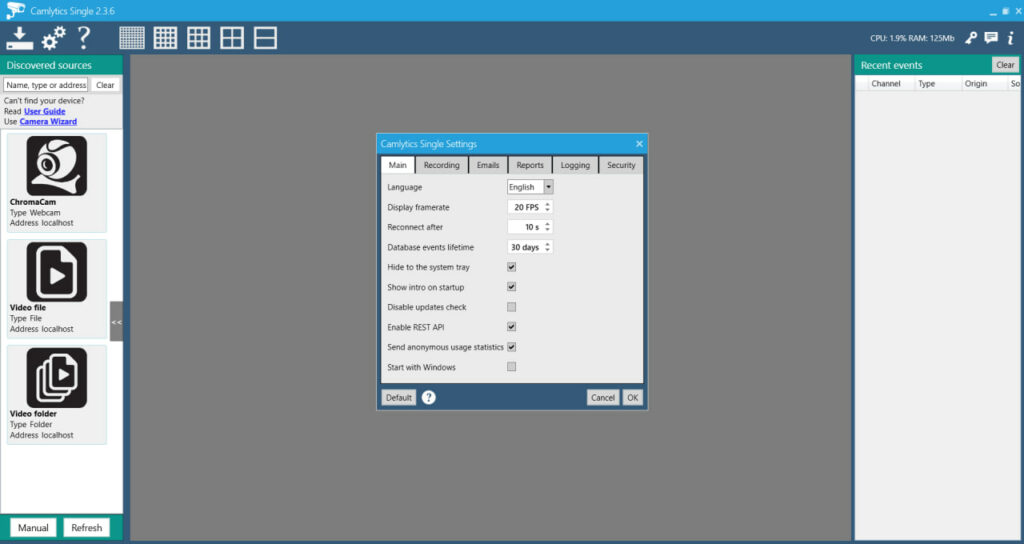Click the Manual button

(x=33, y=528)
